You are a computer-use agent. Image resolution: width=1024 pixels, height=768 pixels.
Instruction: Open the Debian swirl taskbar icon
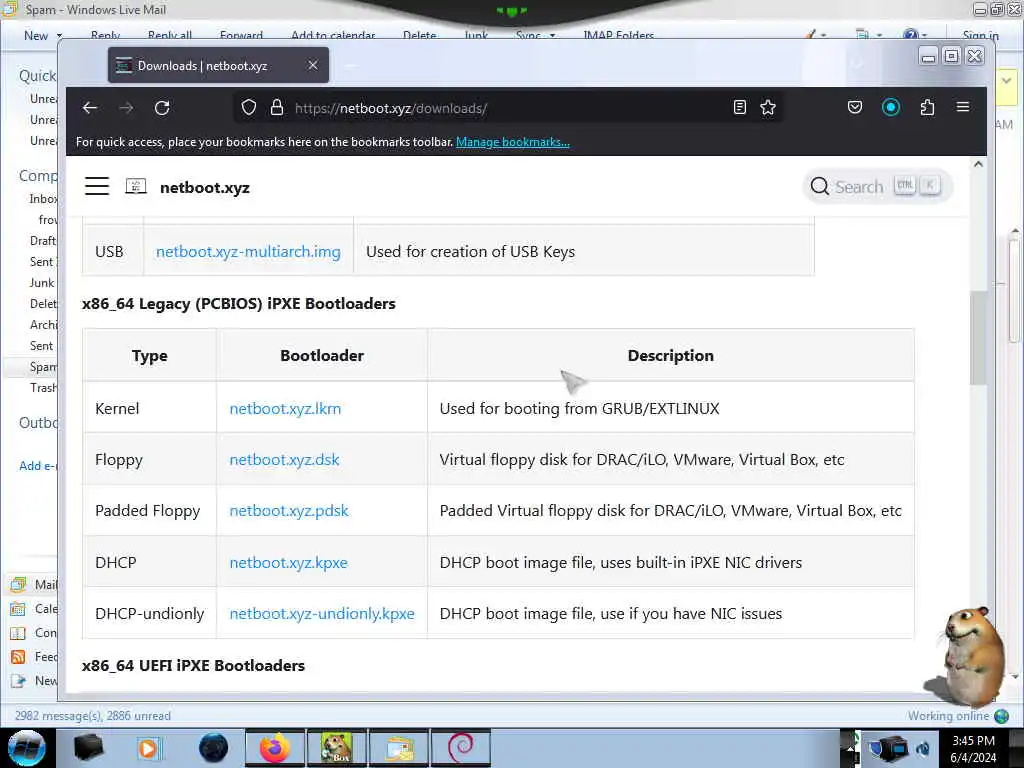[460, 748]
